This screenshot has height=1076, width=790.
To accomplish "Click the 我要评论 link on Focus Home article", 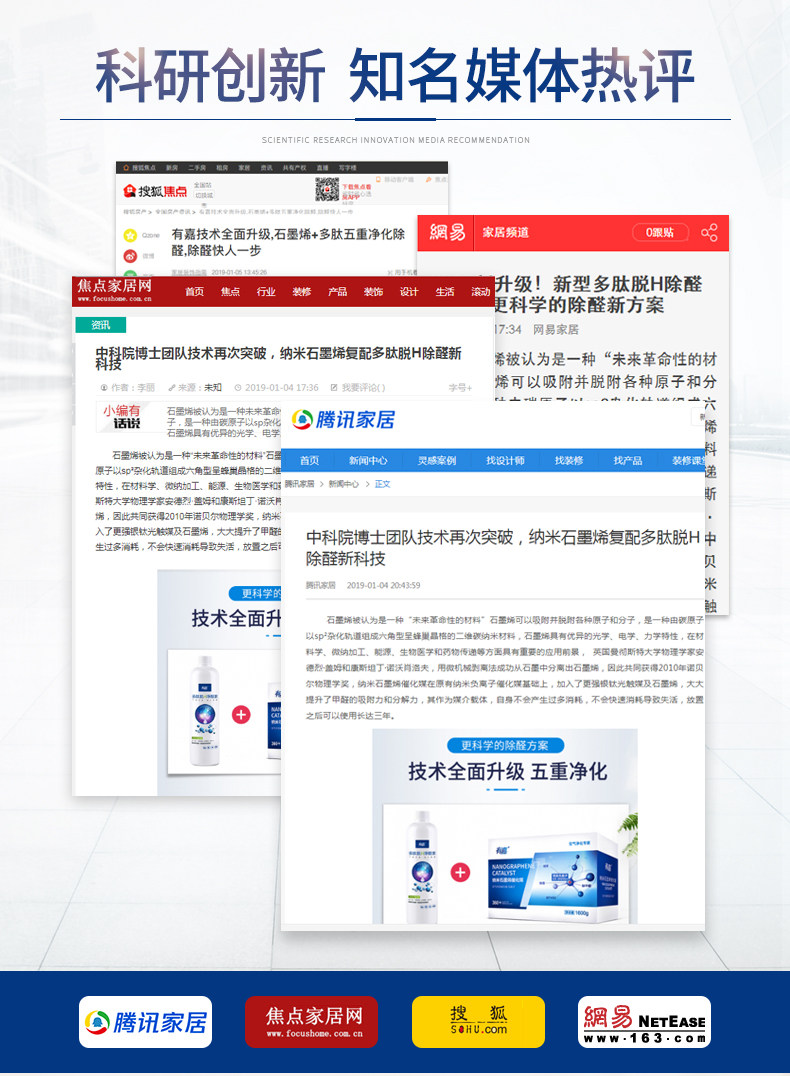I will point(358,388).
